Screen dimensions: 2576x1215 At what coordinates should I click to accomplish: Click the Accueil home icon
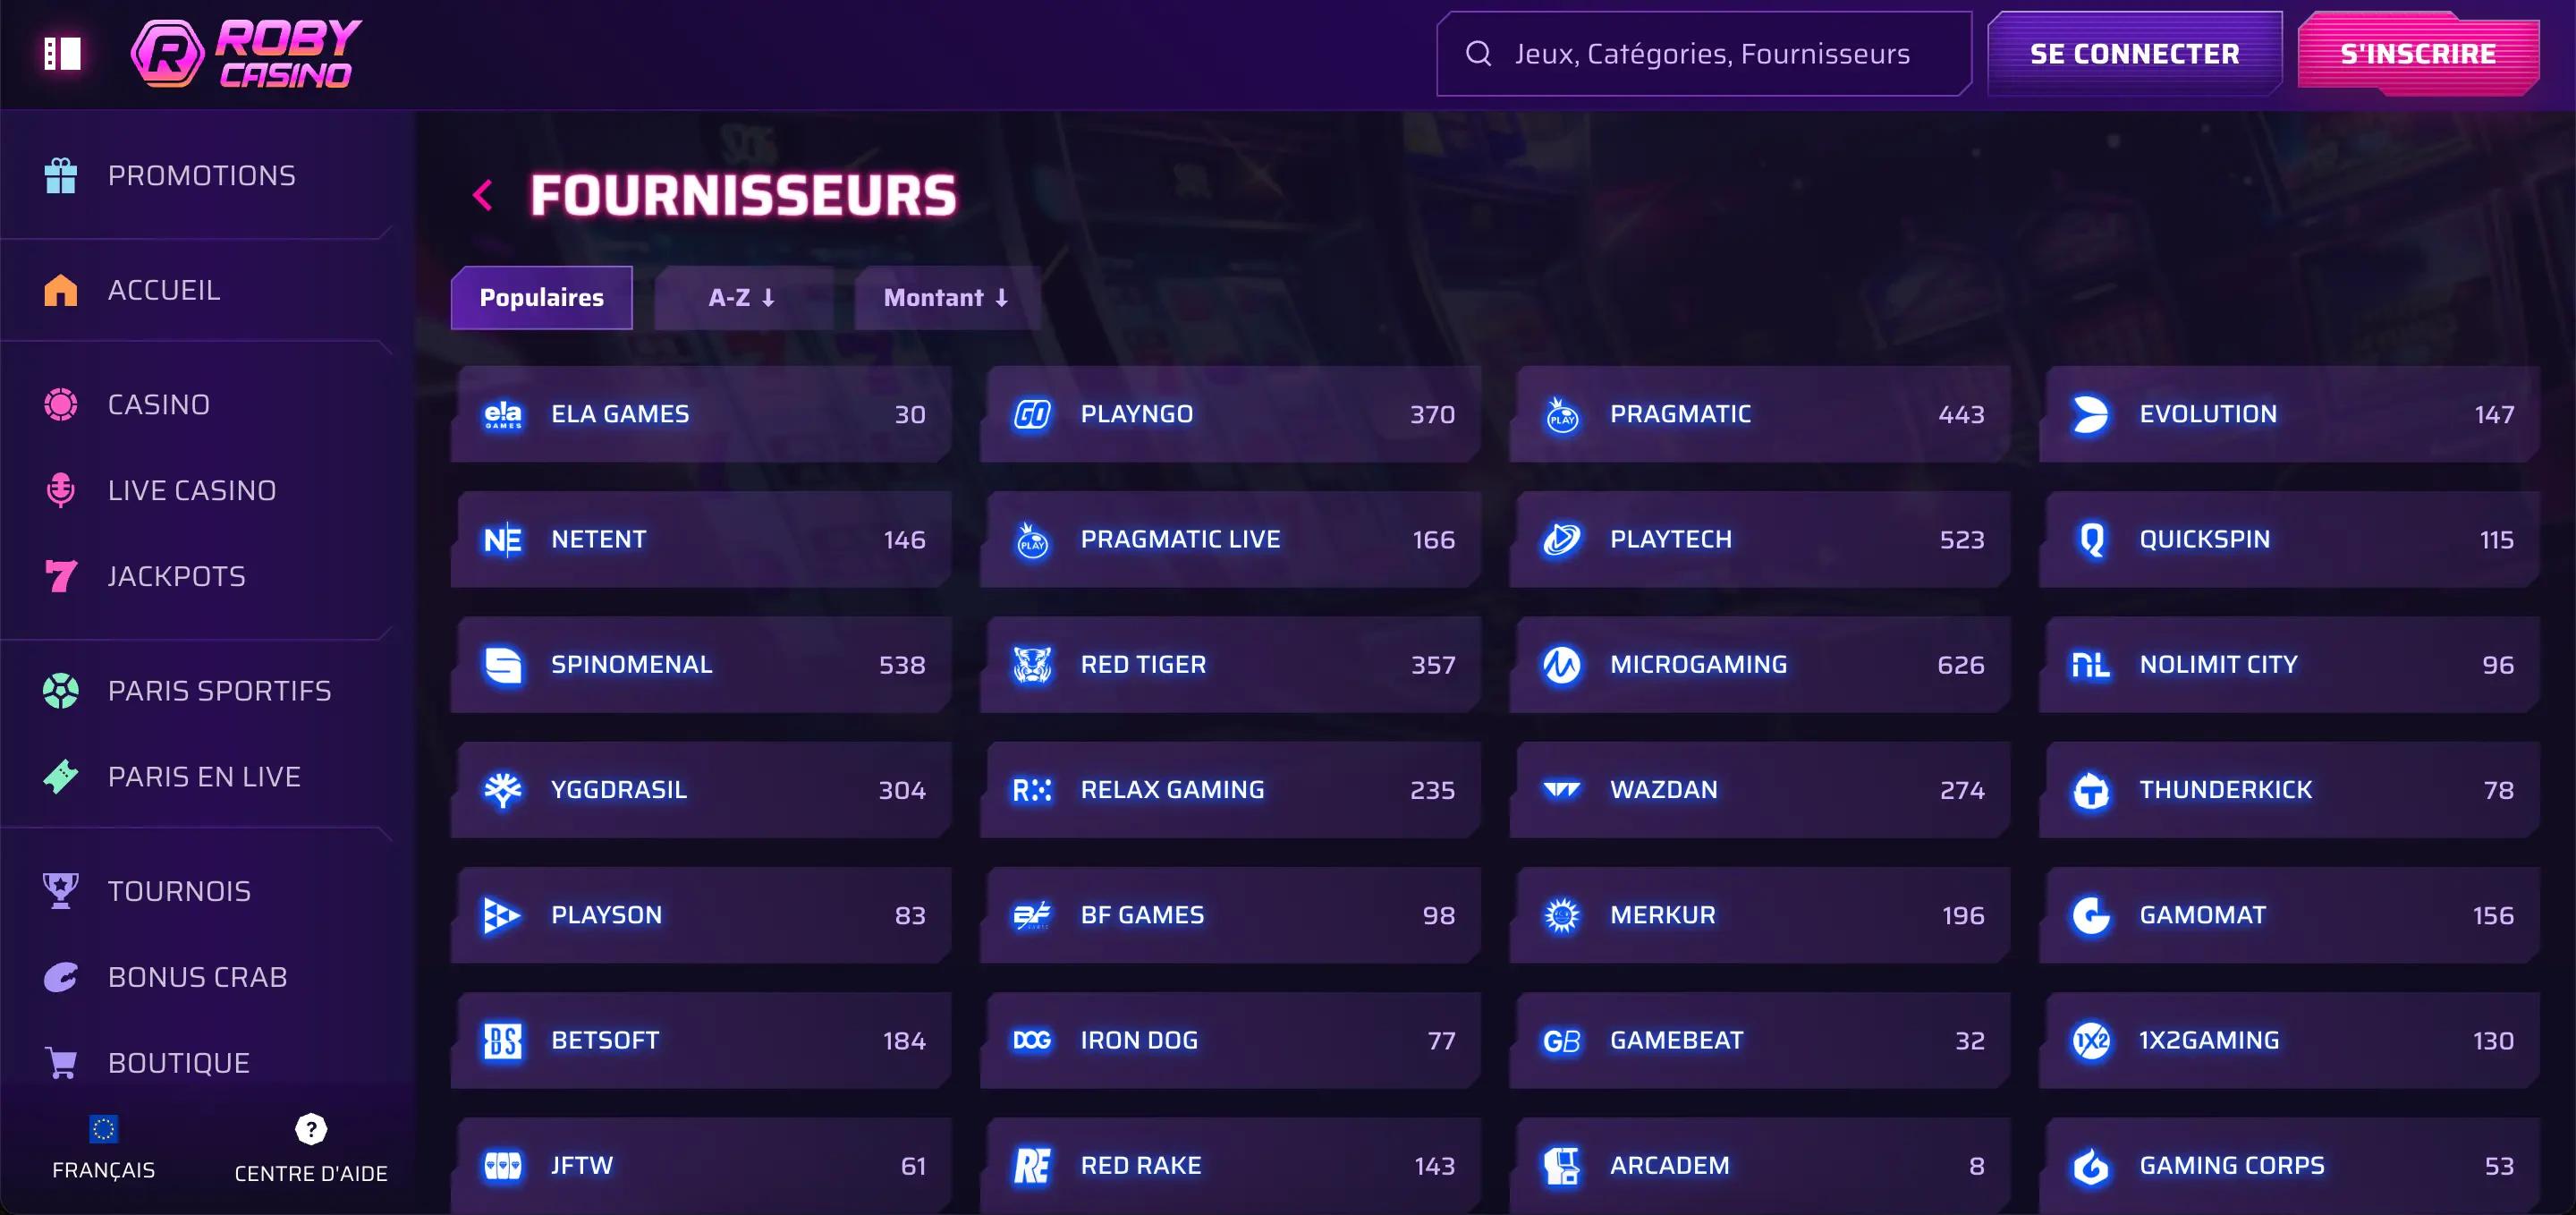coord(61,290)
